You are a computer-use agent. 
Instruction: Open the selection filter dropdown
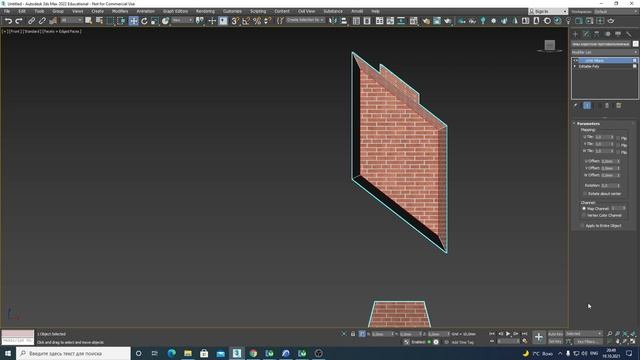[x=71, y=20]
